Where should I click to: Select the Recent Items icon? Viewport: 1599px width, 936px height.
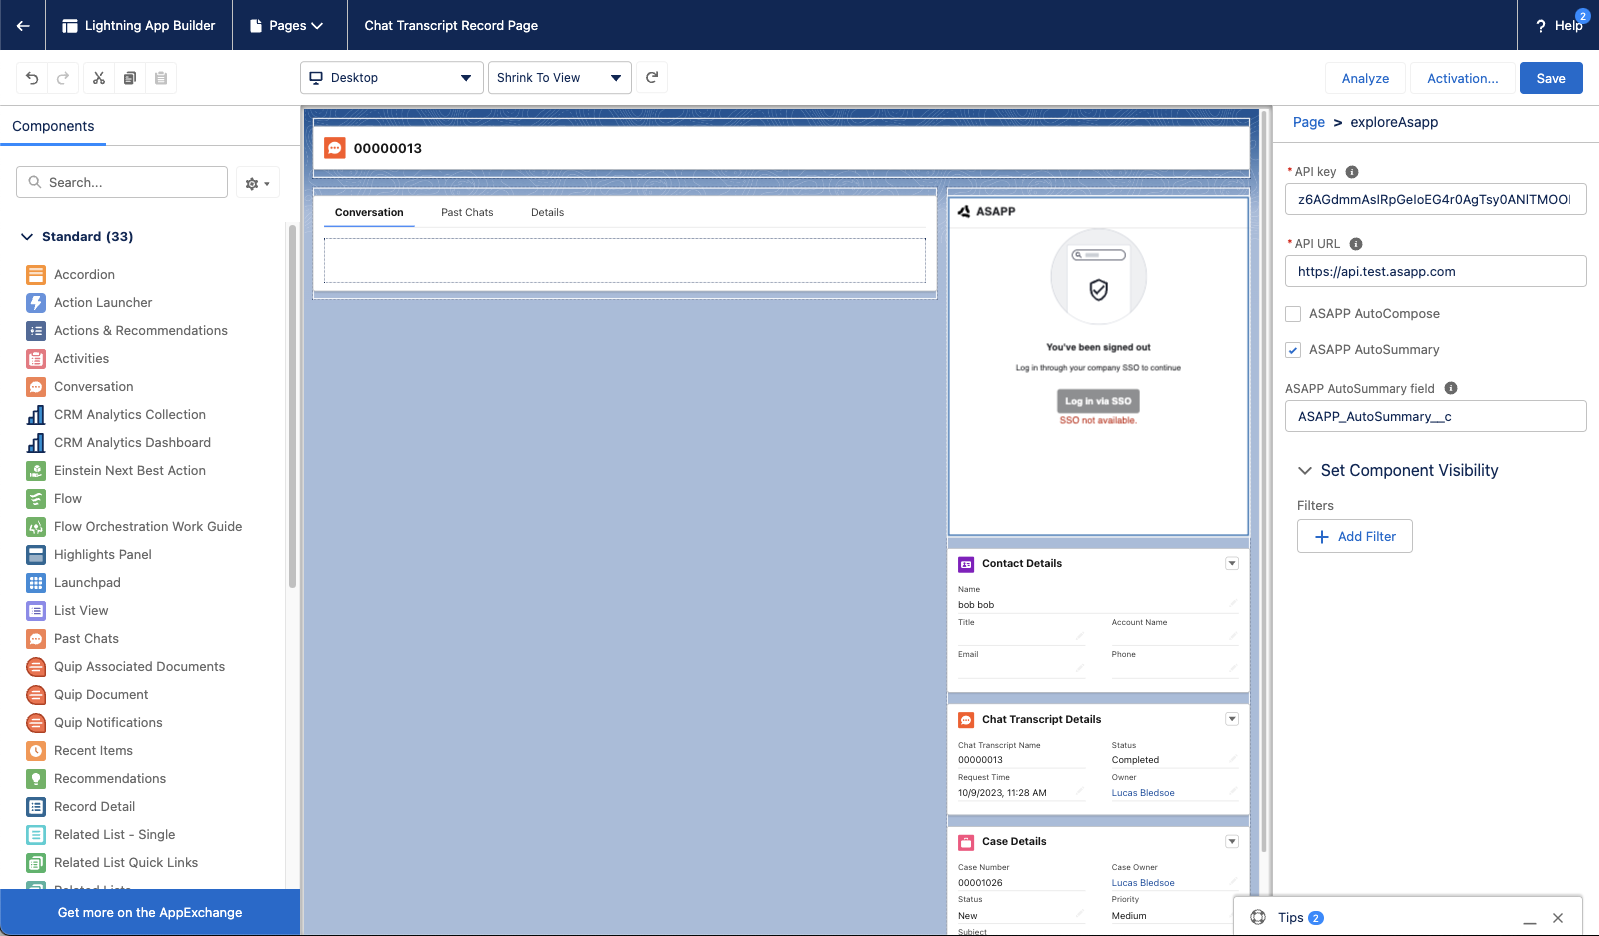[36, 751]
